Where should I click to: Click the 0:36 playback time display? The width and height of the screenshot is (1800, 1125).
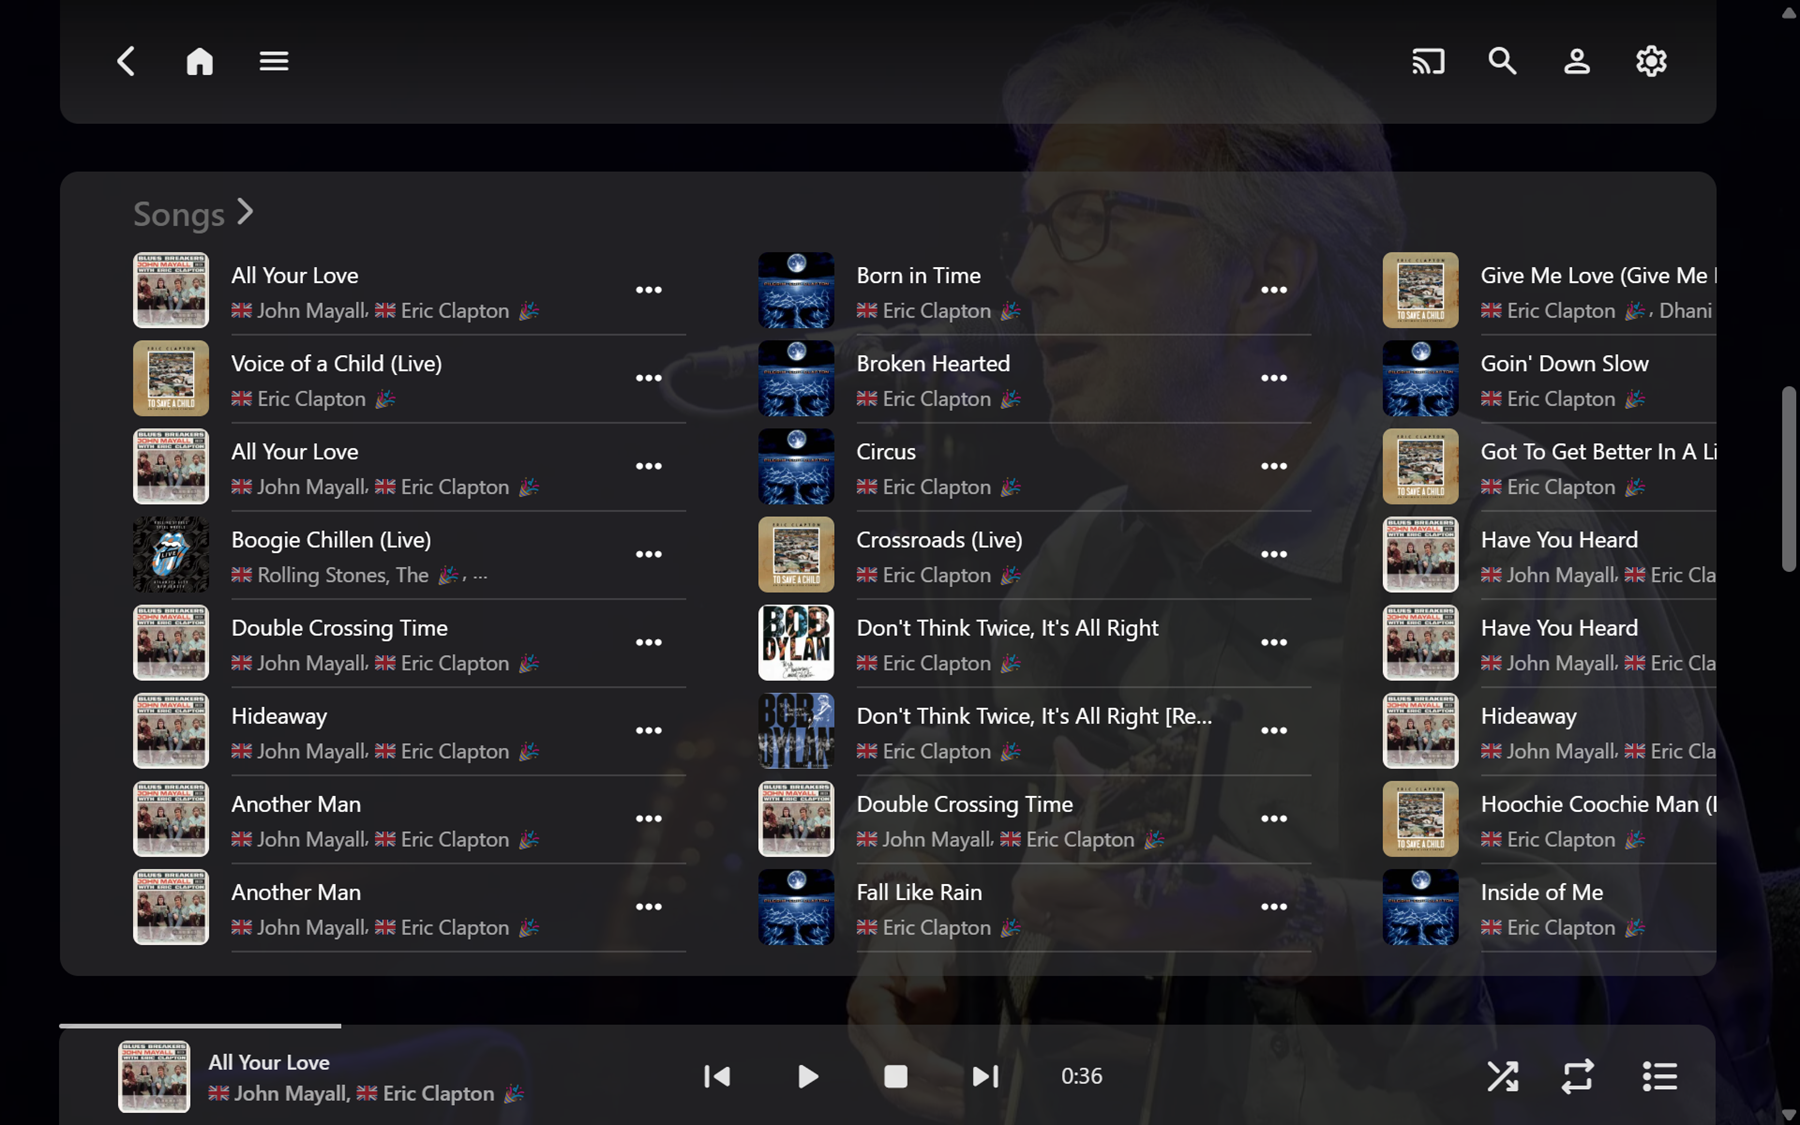1081,1076
